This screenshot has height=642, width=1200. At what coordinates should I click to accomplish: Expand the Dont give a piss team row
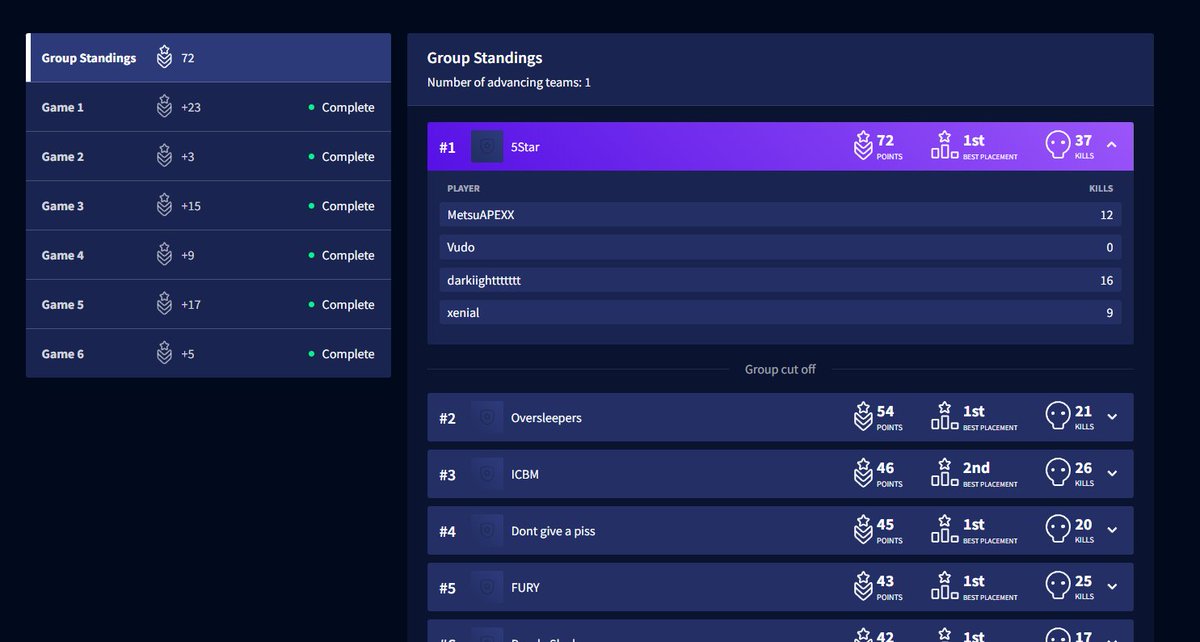[x=1112, y=530]
